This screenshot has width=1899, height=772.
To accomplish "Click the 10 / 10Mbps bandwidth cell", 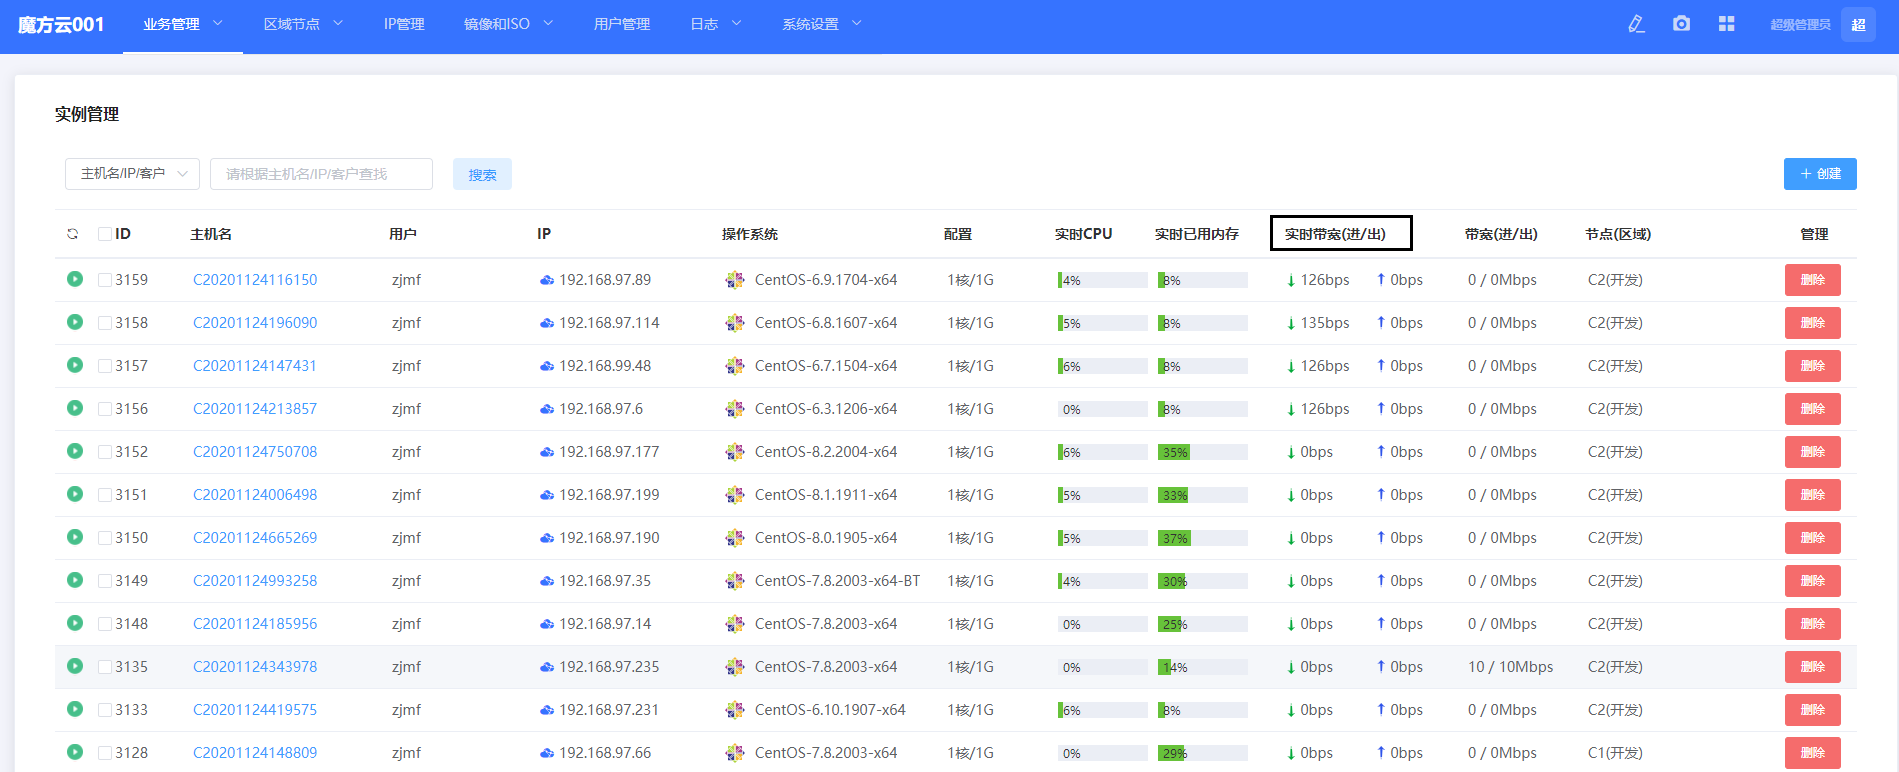I will coord(1510,667).
